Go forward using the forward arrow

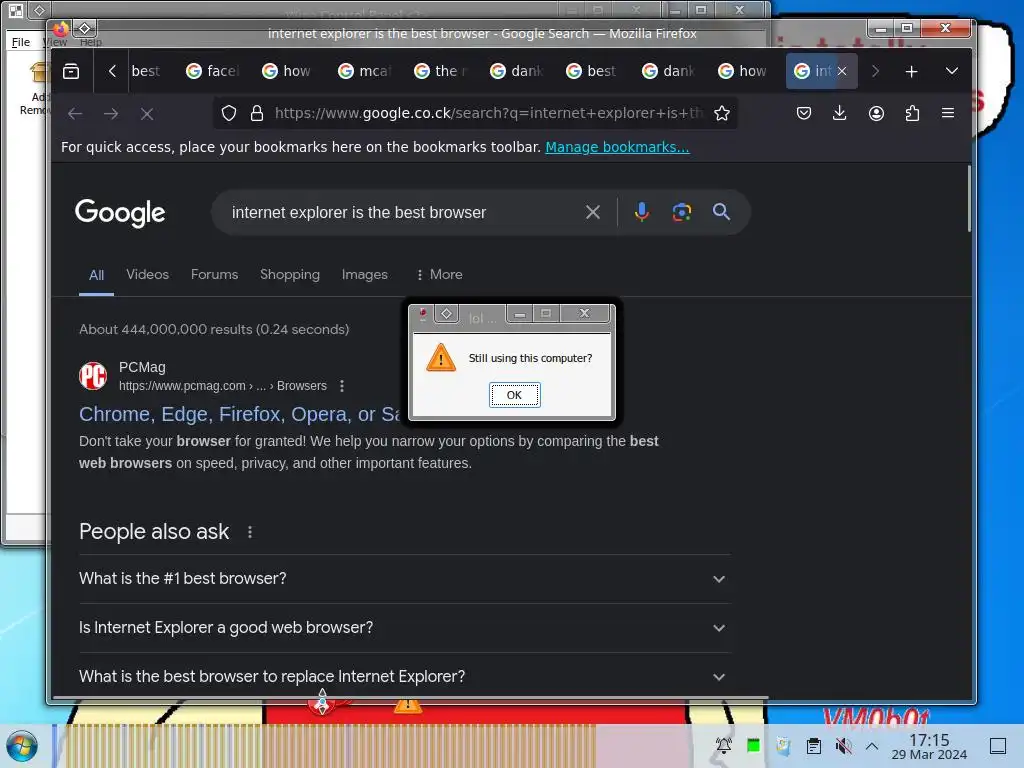click(111, 114)
